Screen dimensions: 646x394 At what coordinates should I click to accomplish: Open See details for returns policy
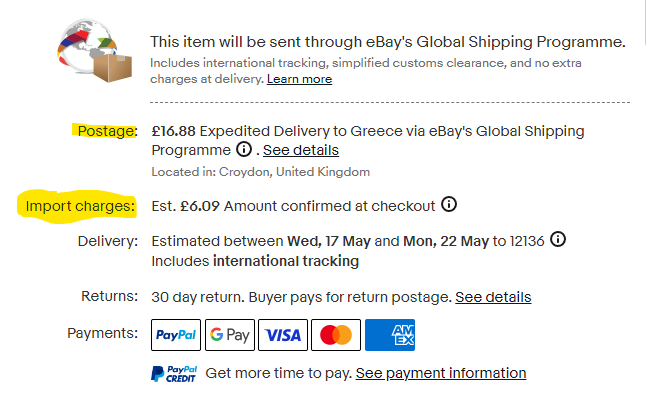(493, 297)
